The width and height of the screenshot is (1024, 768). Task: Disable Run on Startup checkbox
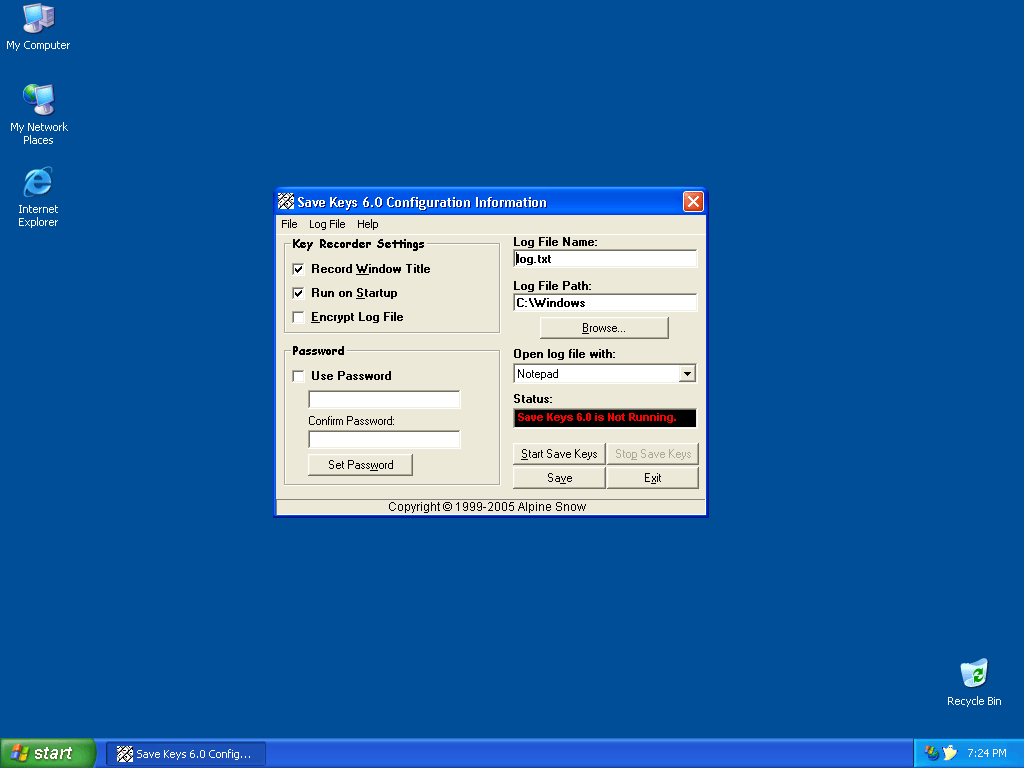coord(298,293)
